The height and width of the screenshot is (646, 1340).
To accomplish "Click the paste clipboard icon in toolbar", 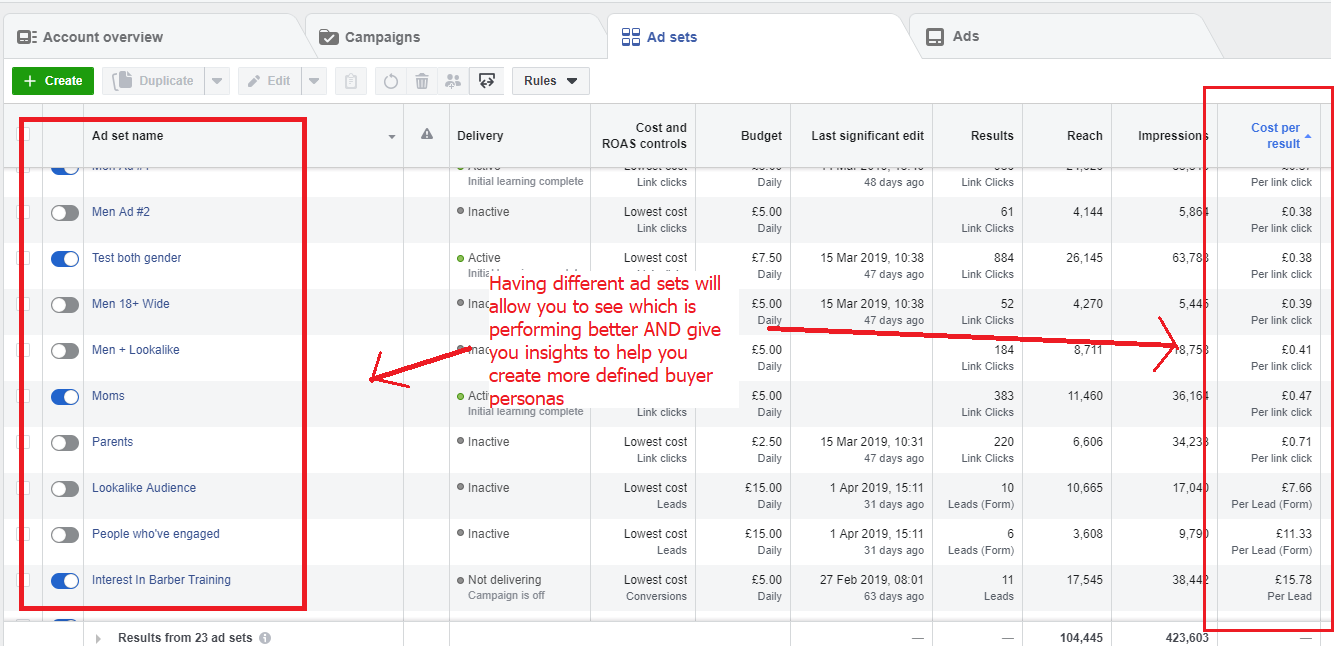I will (x=350, y=81).
